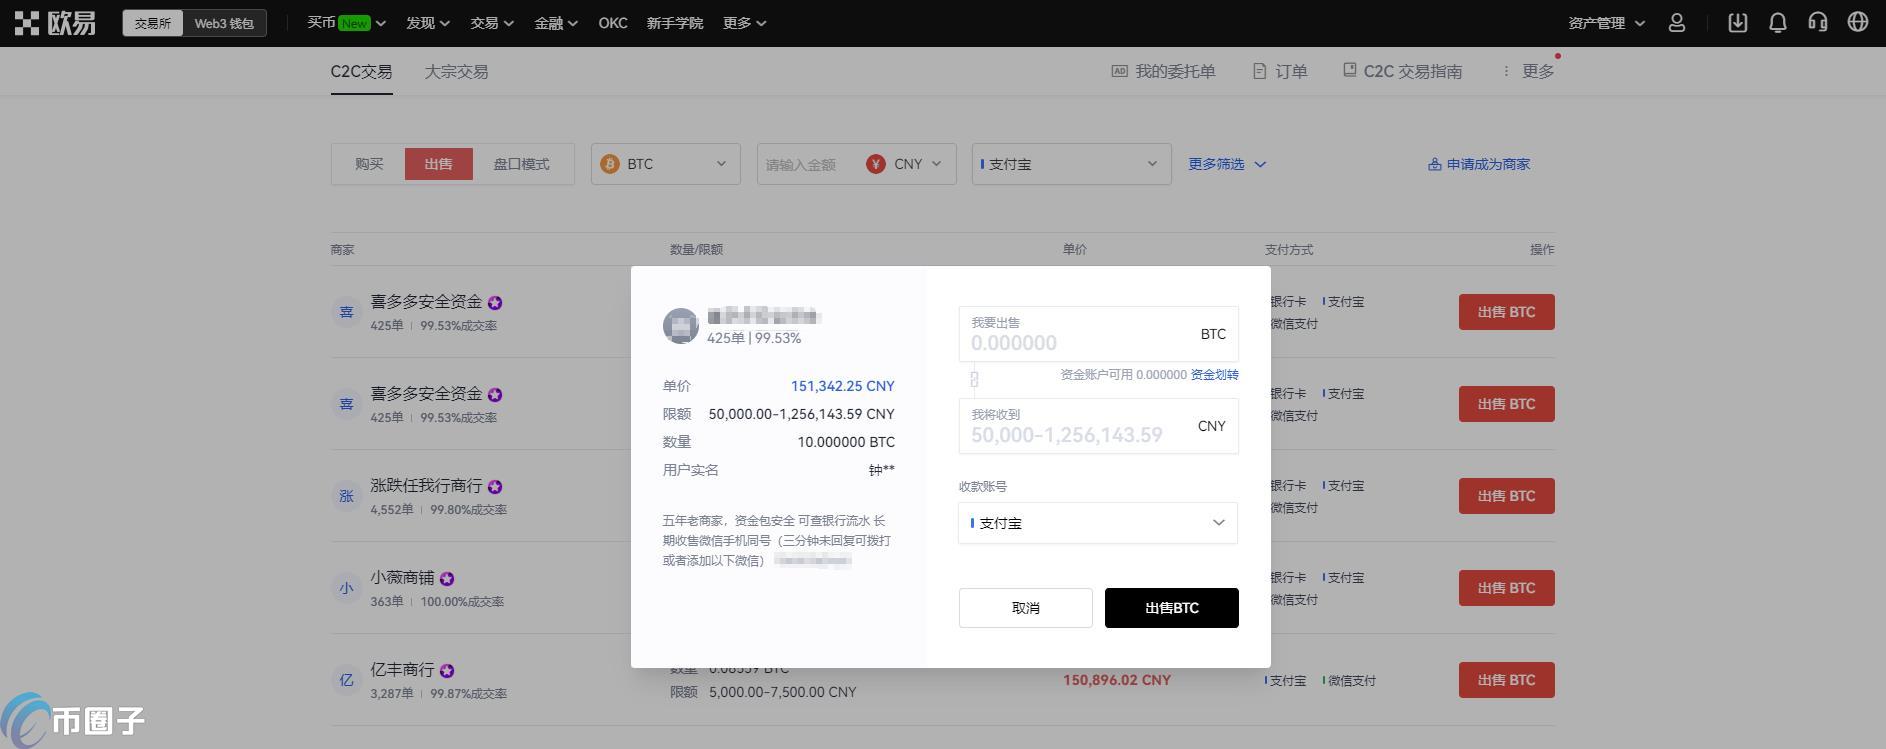Open the language globe icon
This screenshot has width=1886, height=749.
(x=1858, y=22)
